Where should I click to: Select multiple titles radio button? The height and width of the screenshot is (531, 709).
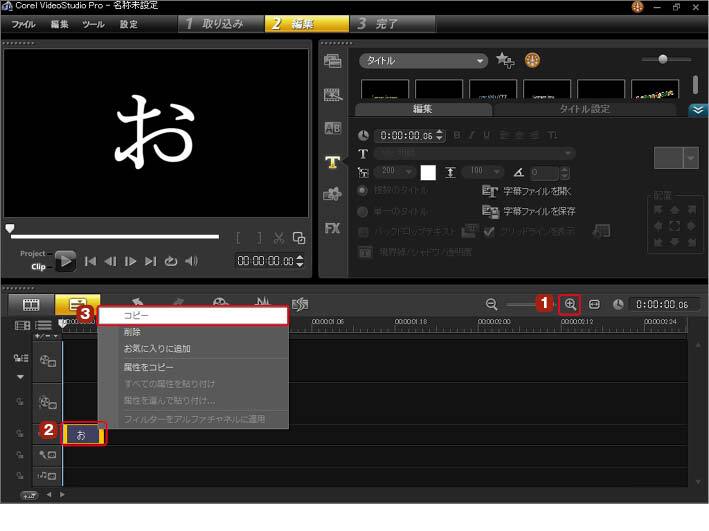pos(363,190)
